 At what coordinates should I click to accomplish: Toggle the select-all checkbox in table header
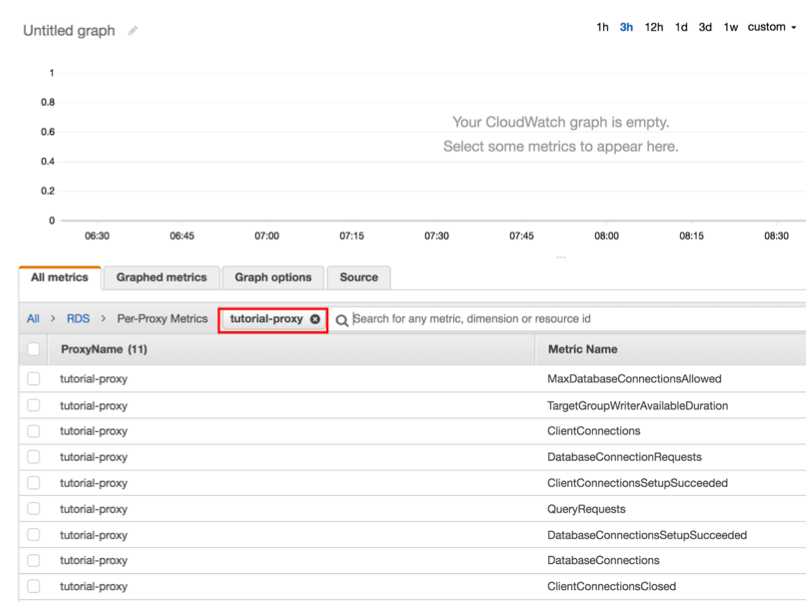(x=34, y=349)
